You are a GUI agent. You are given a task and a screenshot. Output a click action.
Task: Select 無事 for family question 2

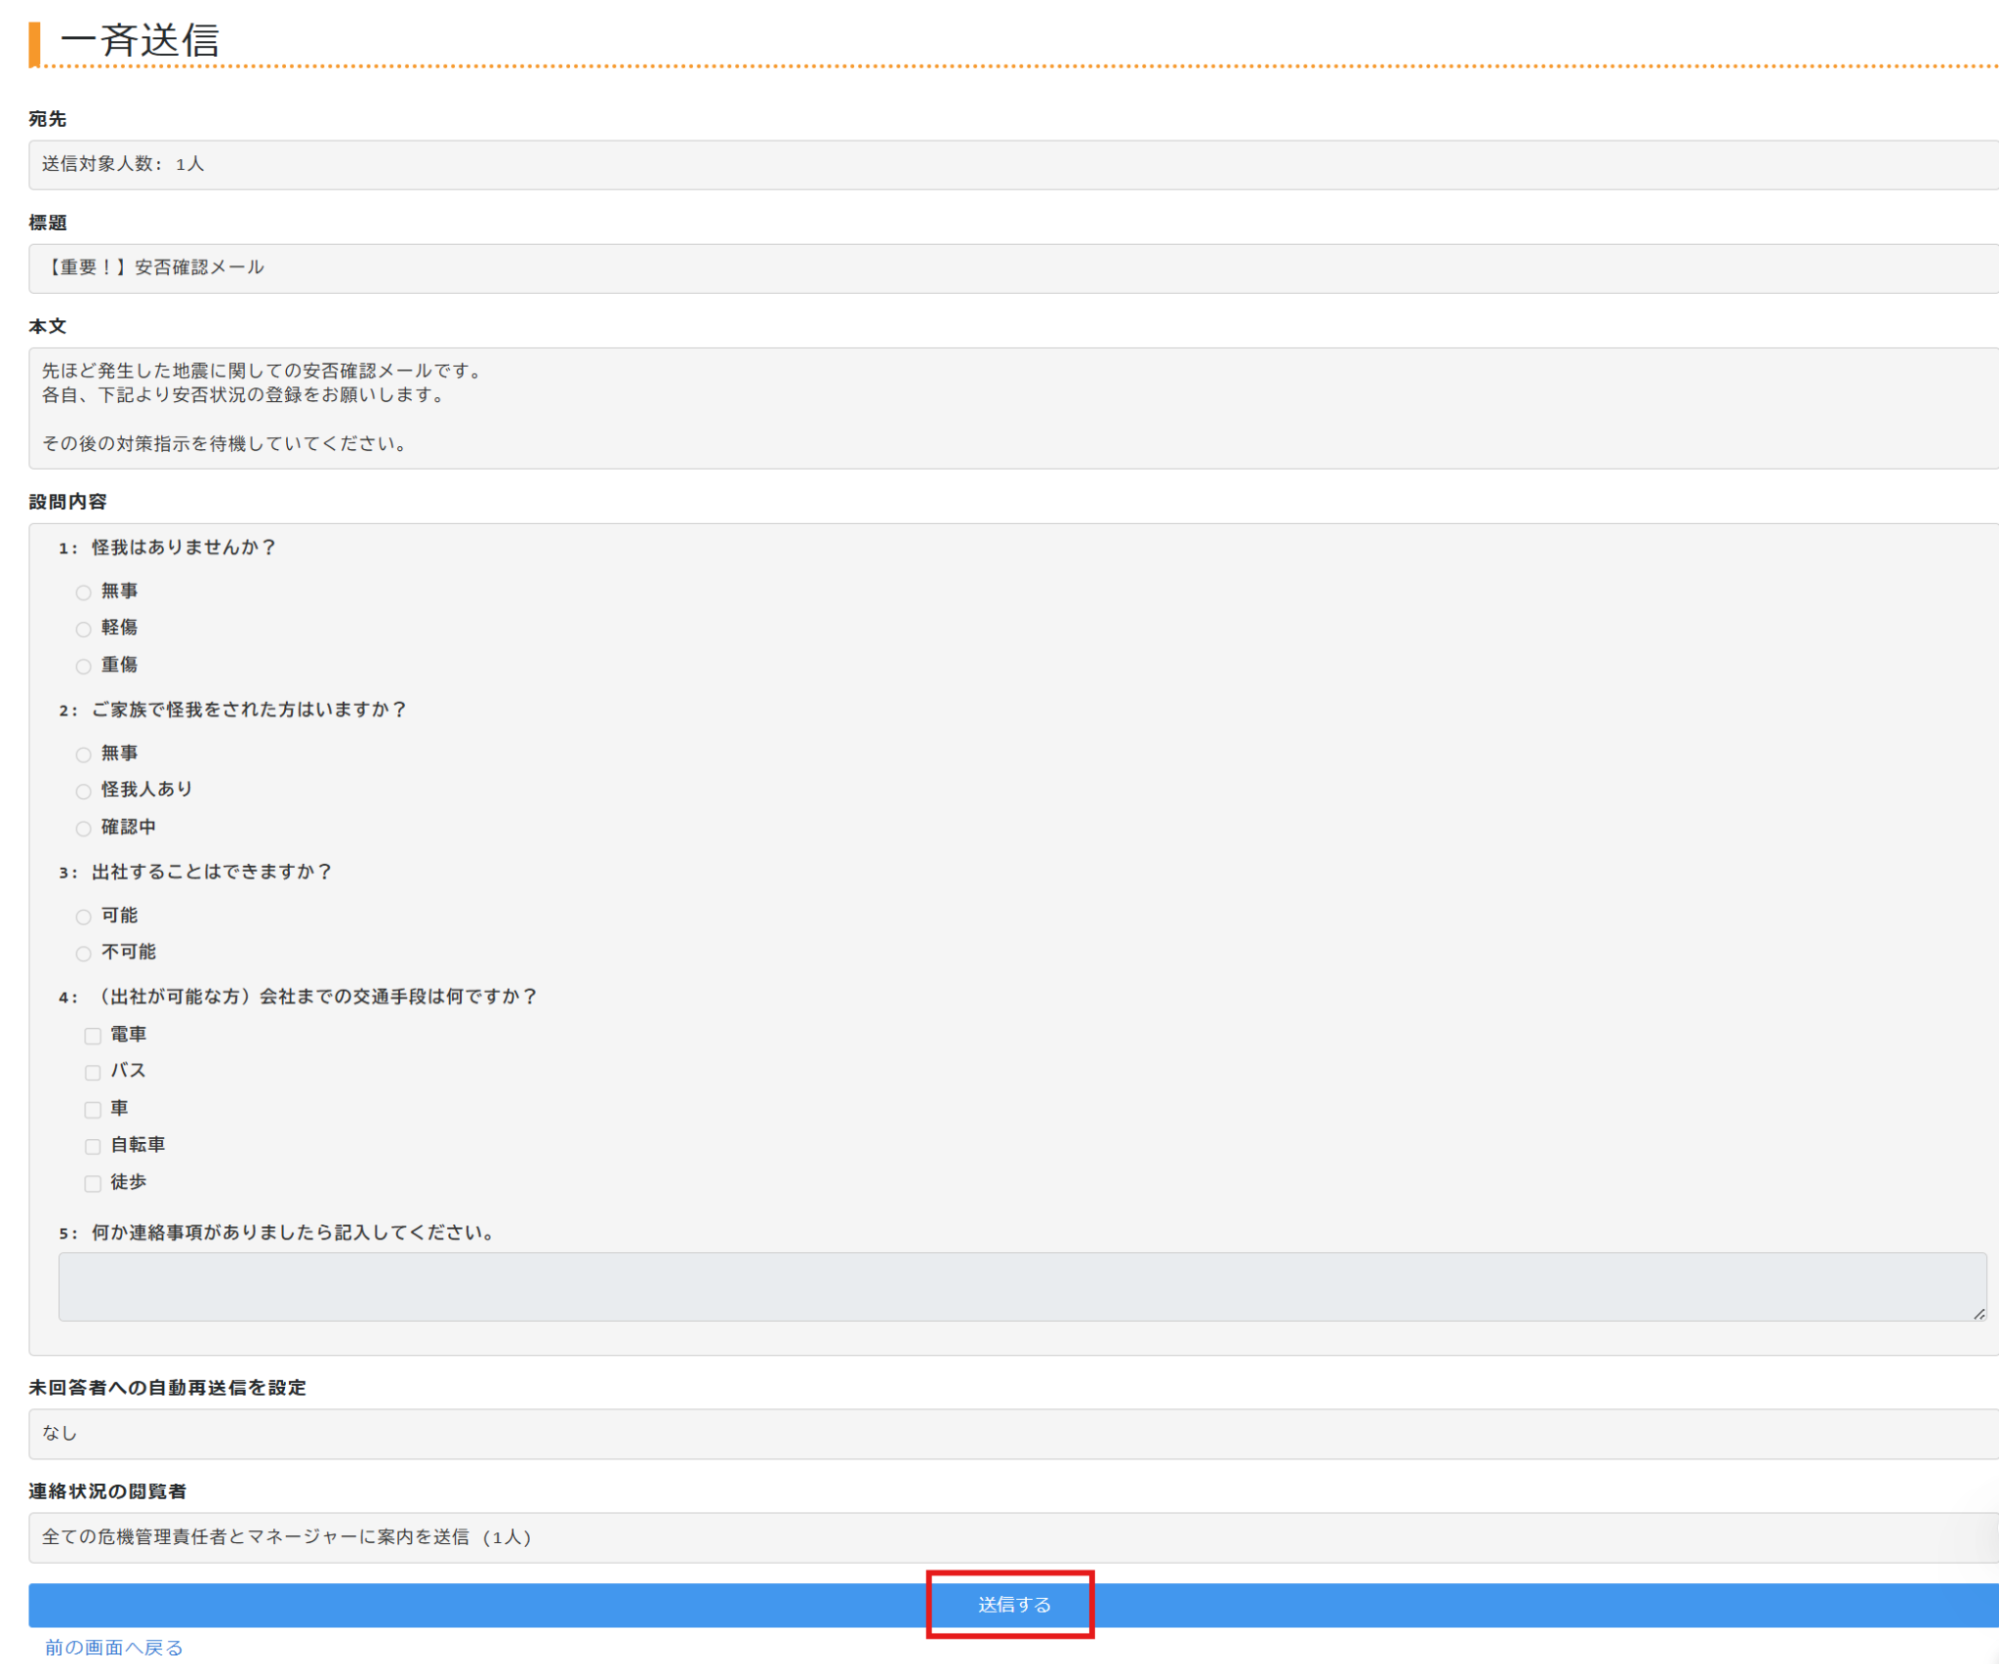[84, 755]
